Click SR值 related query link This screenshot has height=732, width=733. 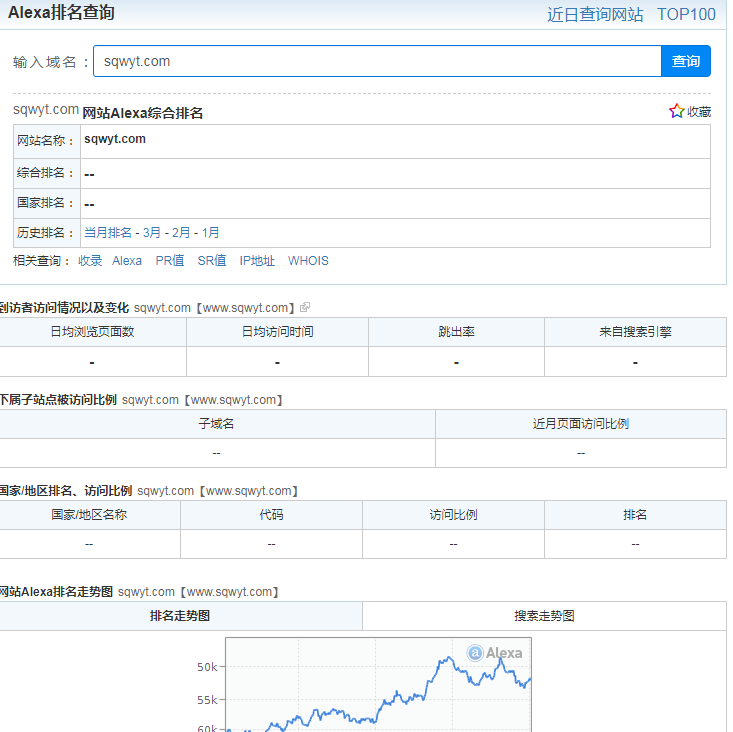pyautogui.click(x=212, y=260)
